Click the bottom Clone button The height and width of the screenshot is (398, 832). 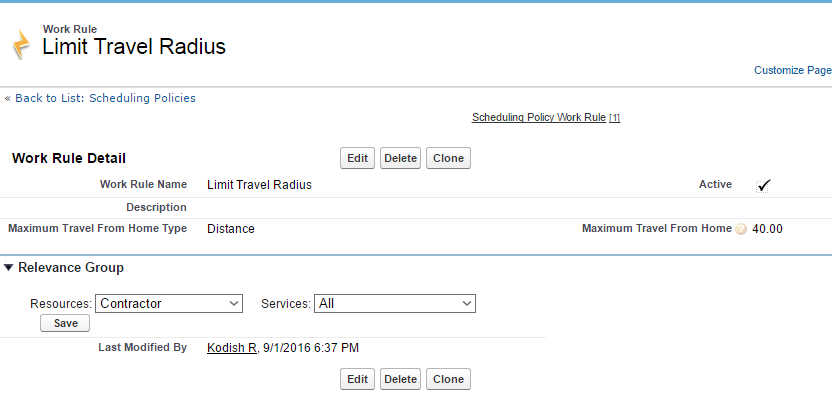pyautogui.click(x=448, y=379)
